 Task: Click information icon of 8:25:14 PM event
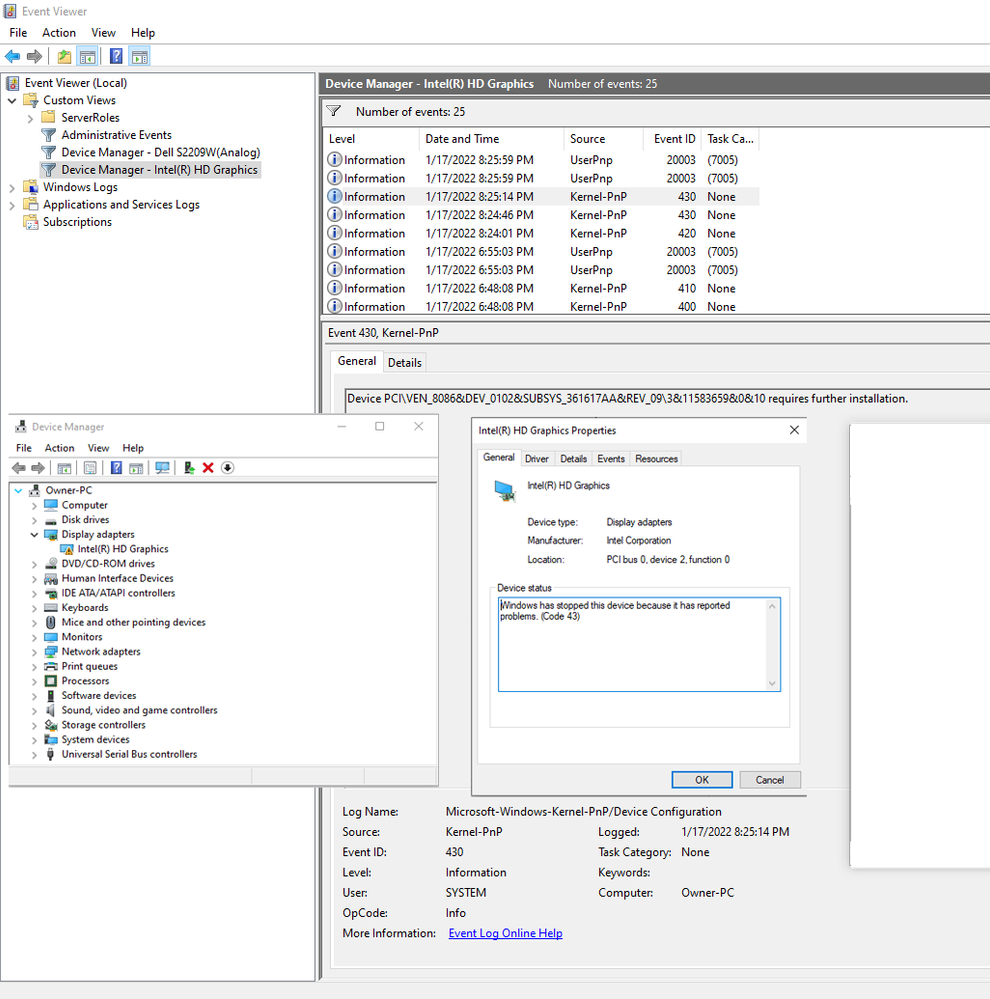coord(334,196)
